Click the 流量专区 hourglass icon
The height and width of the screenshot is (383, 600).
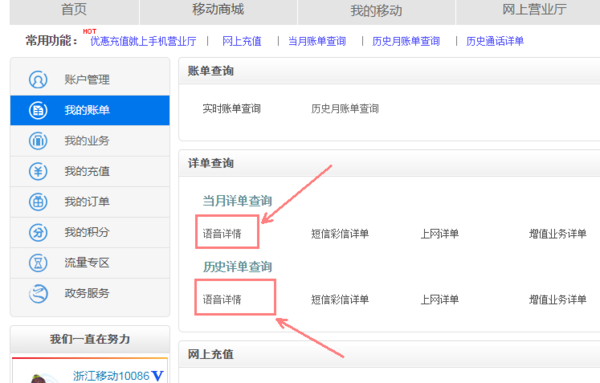pos(38,263)
